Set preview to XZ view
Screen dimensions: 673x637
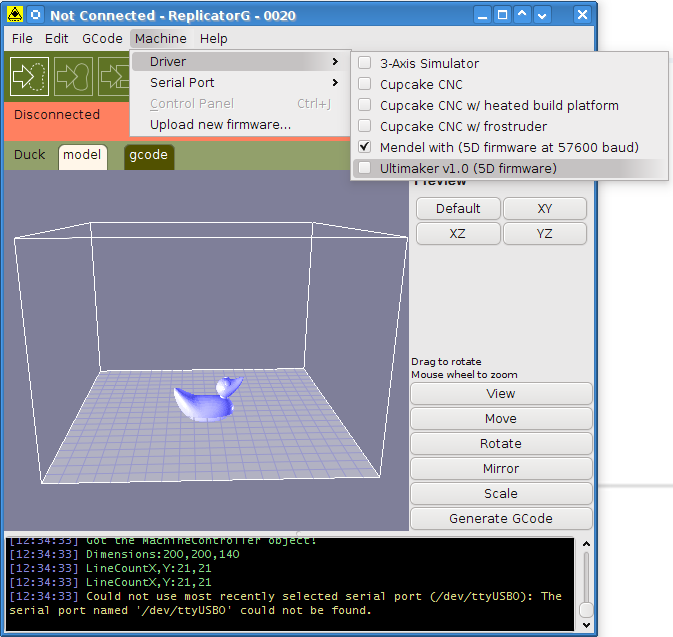458,234
